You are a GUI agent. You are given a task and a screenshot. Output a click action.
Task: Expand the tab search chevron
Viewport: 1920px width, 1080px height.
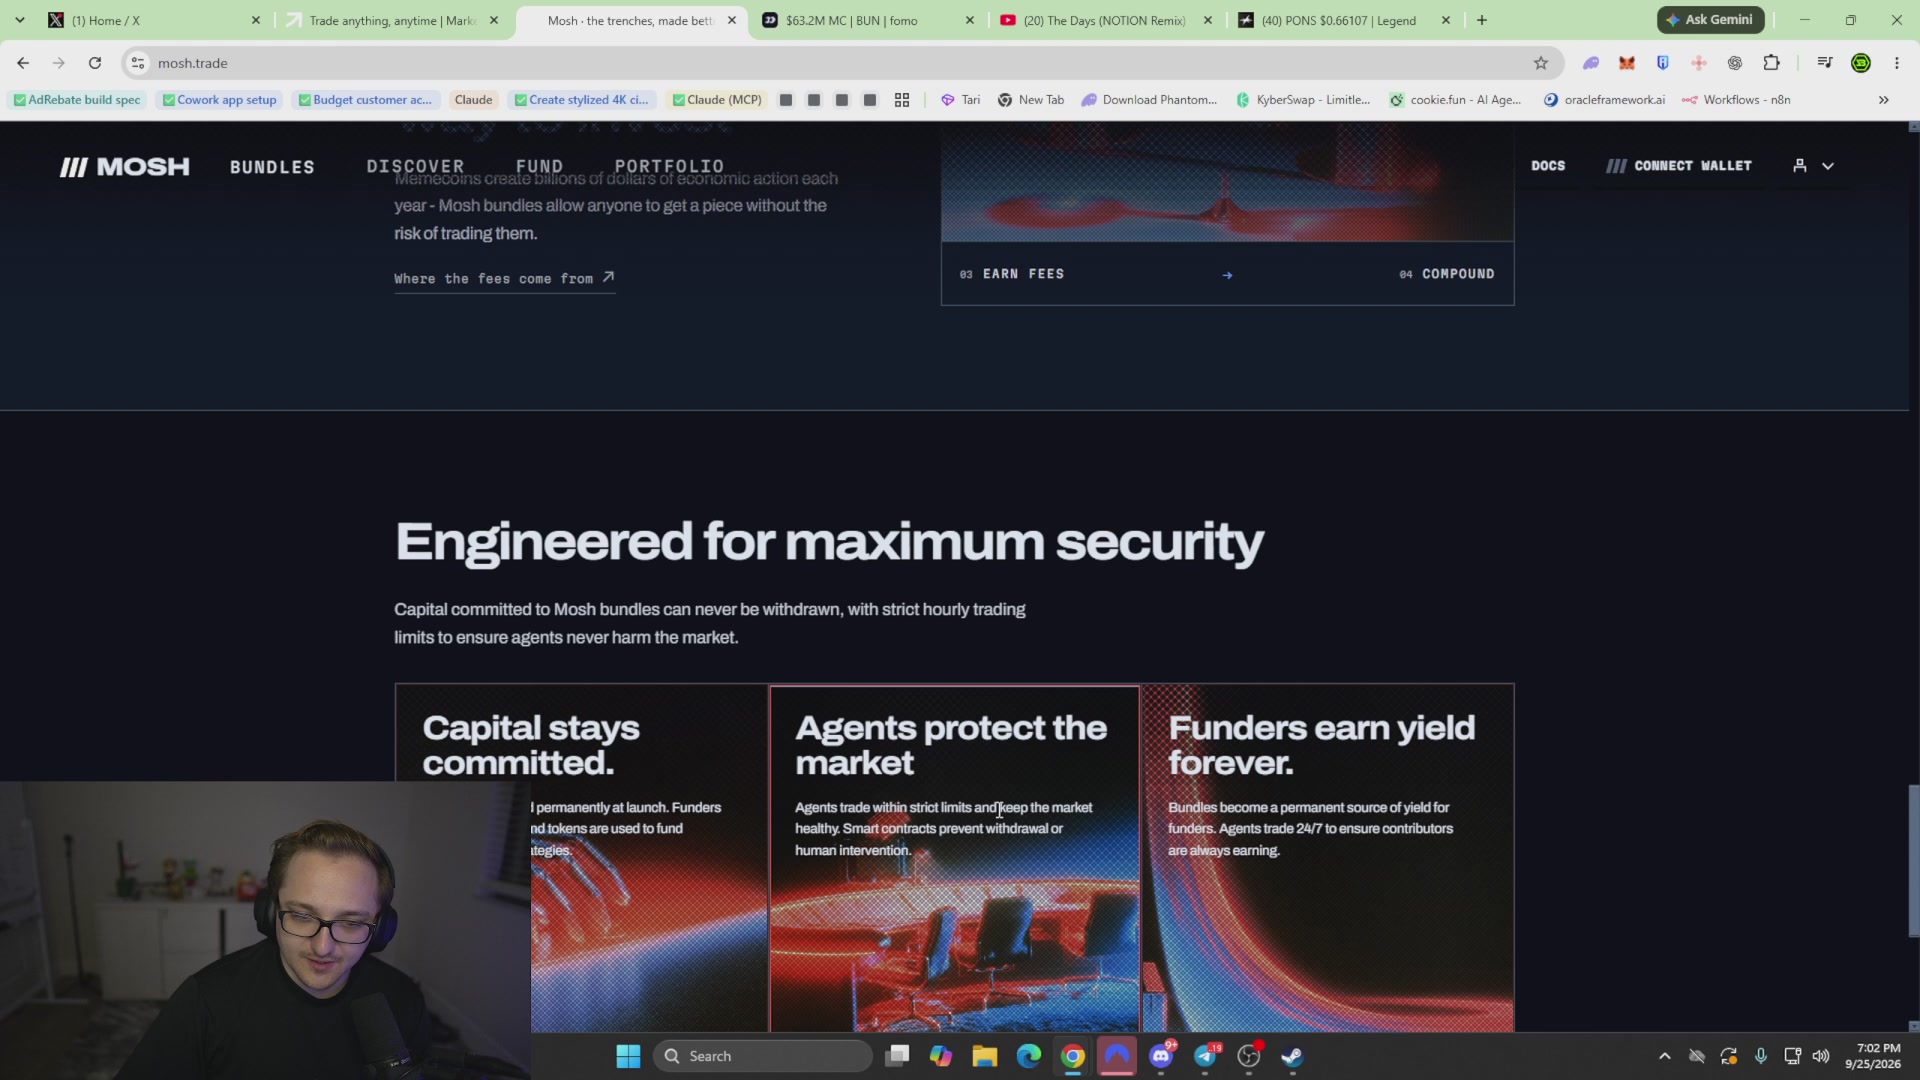pos(19,20)
